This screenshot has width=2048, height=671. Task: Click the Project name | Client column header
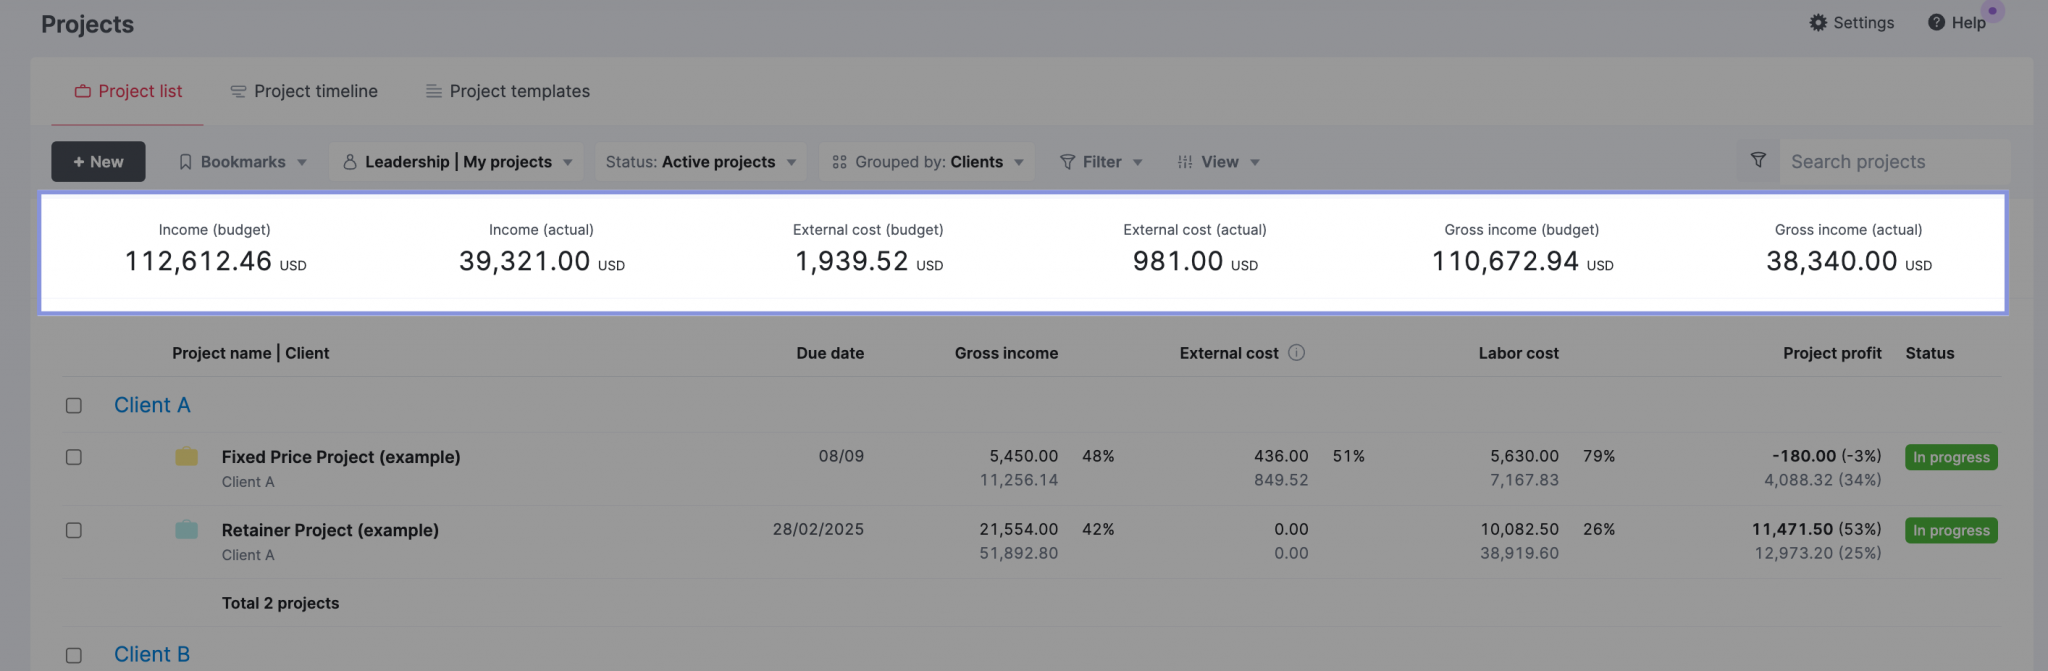point(250,353)
